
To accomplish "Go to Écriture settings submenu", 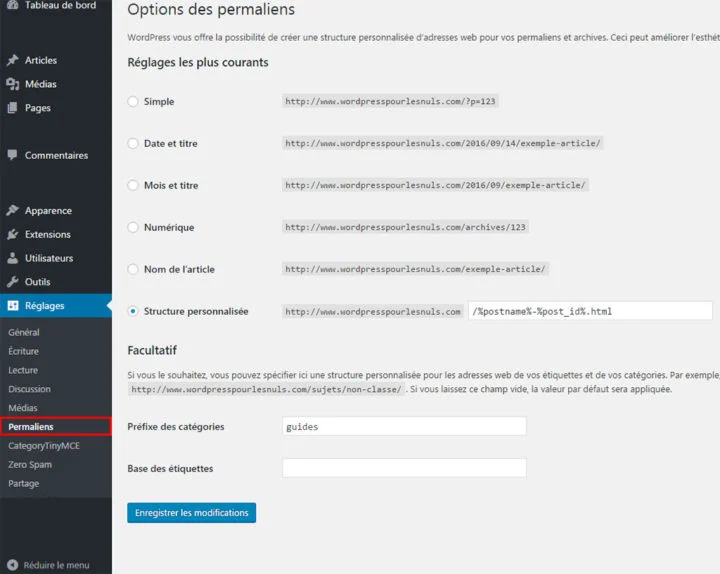I will pyautogui.click(x=23, y=351).
